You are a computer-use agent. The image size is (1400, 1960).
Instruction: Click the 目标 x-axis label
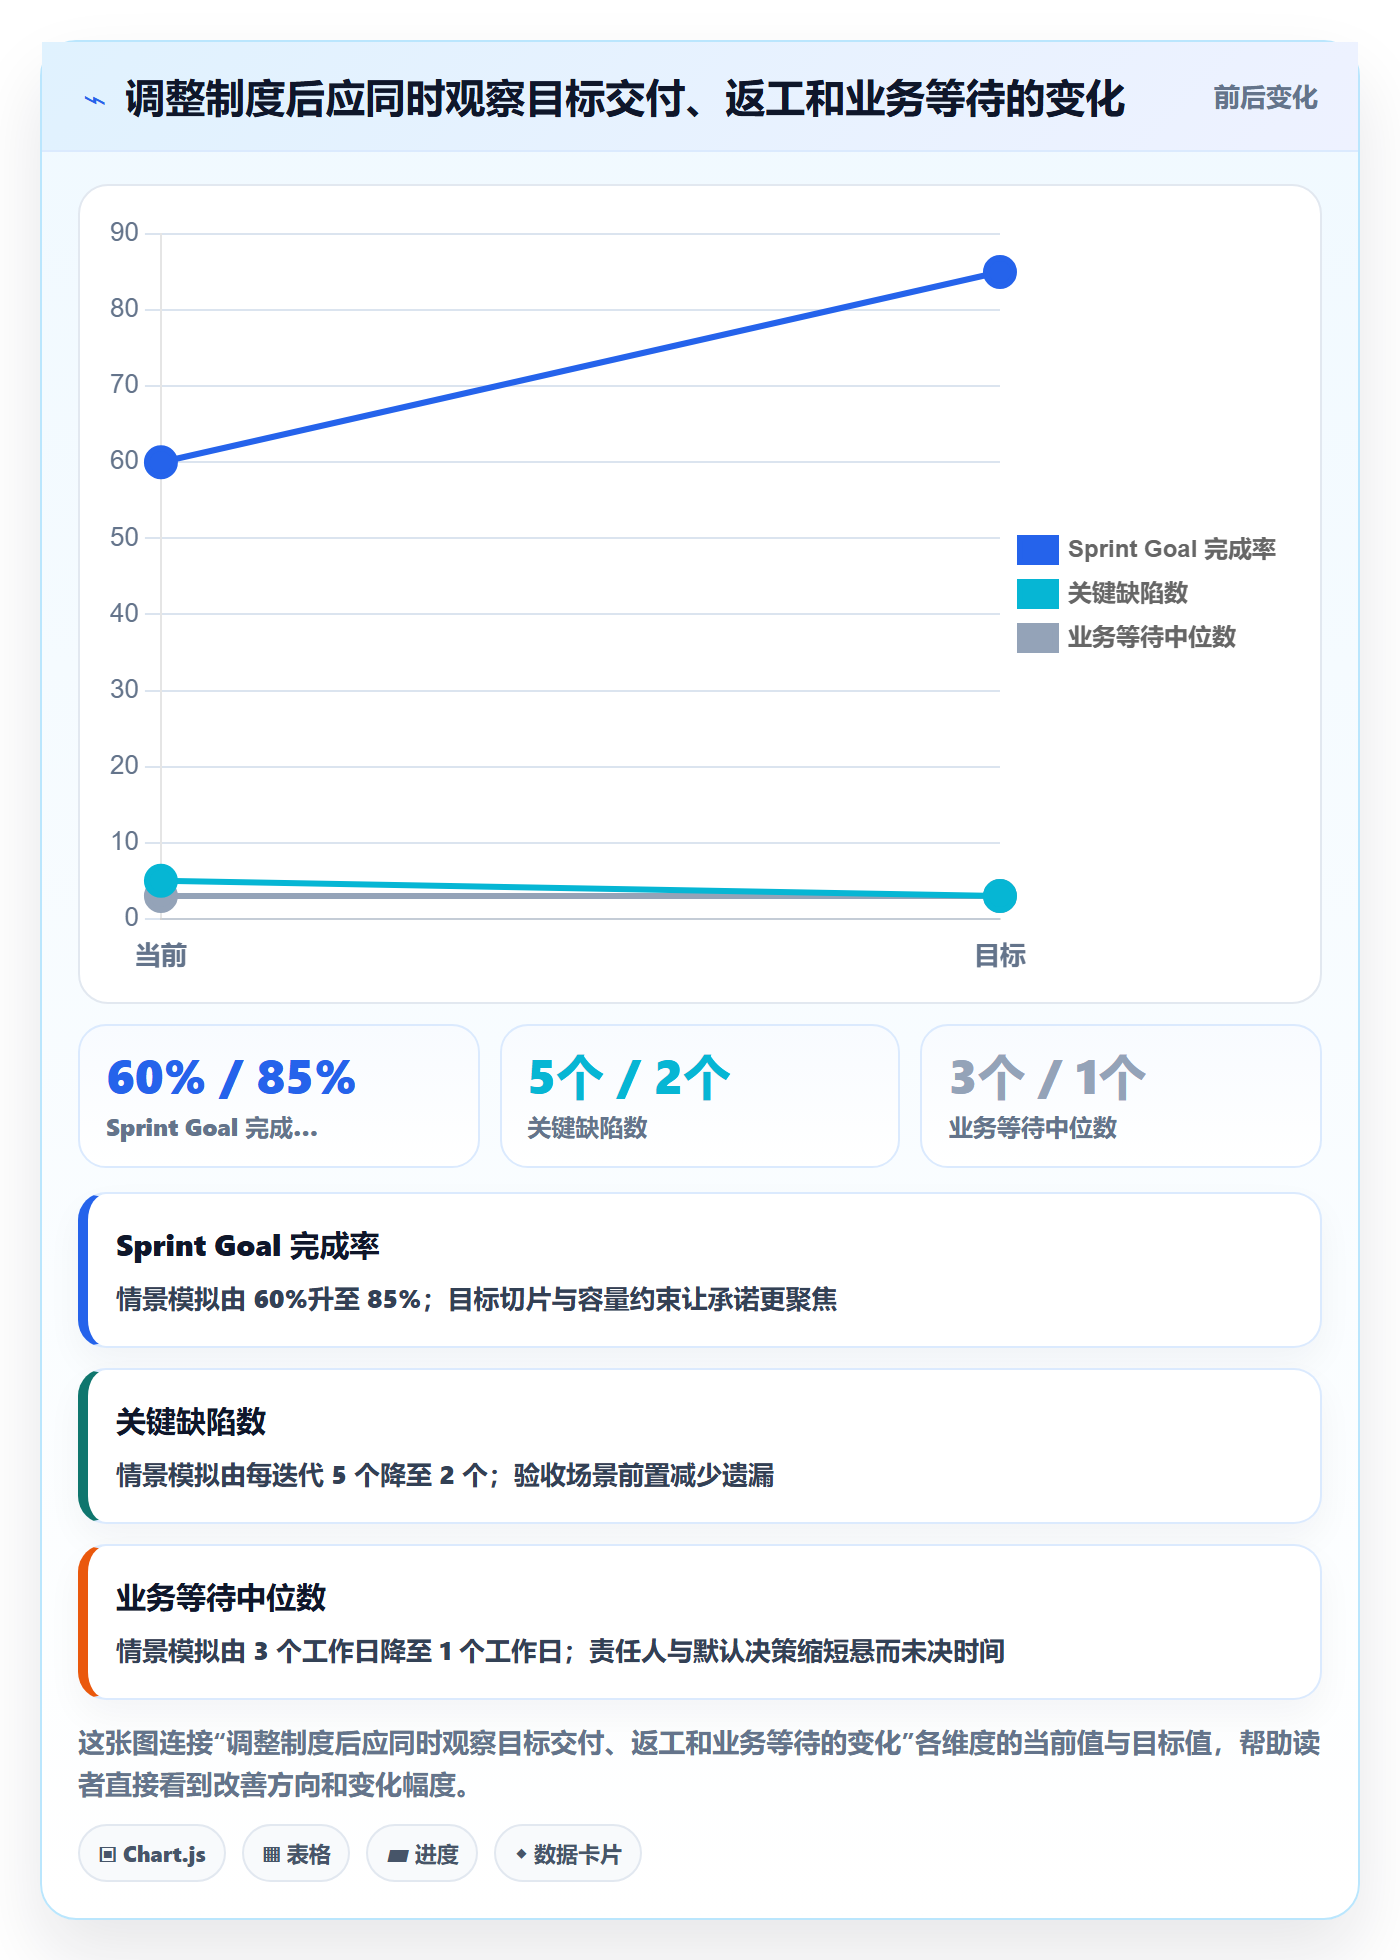(x=1000, y=956)
